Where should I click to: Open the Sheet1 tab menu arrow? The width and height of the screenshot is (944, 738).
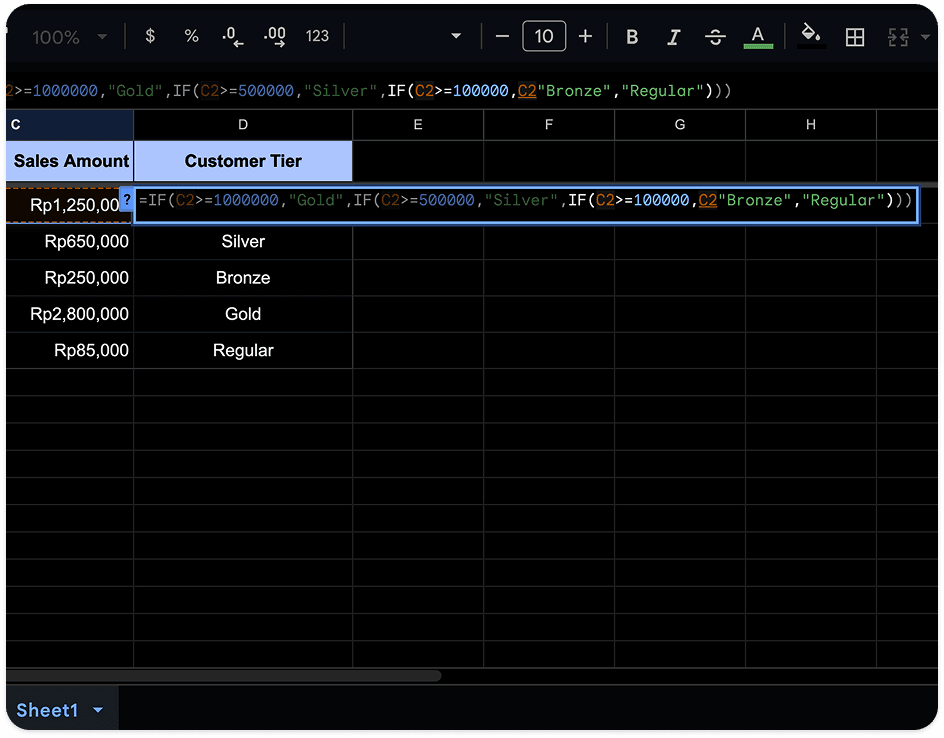pos(98,710)
